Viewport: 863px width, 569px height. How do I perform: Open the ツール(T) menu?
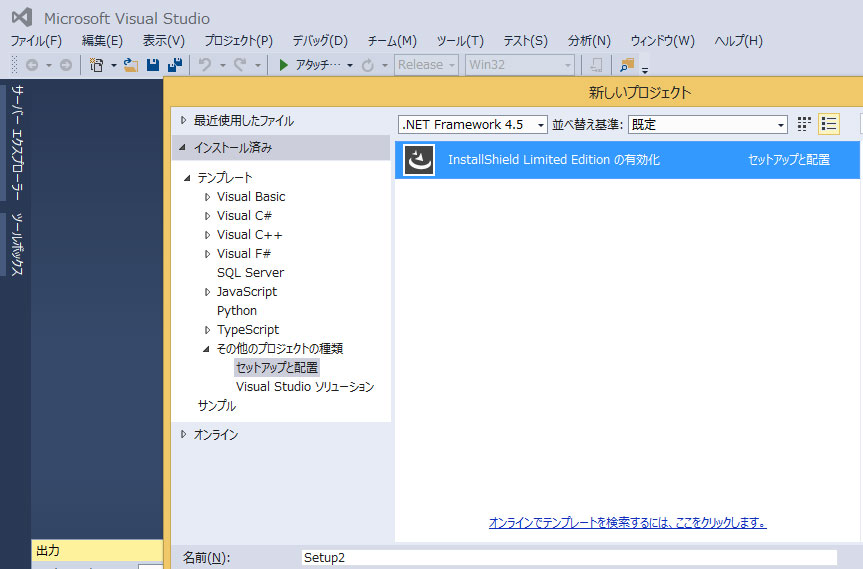[460, 41]
